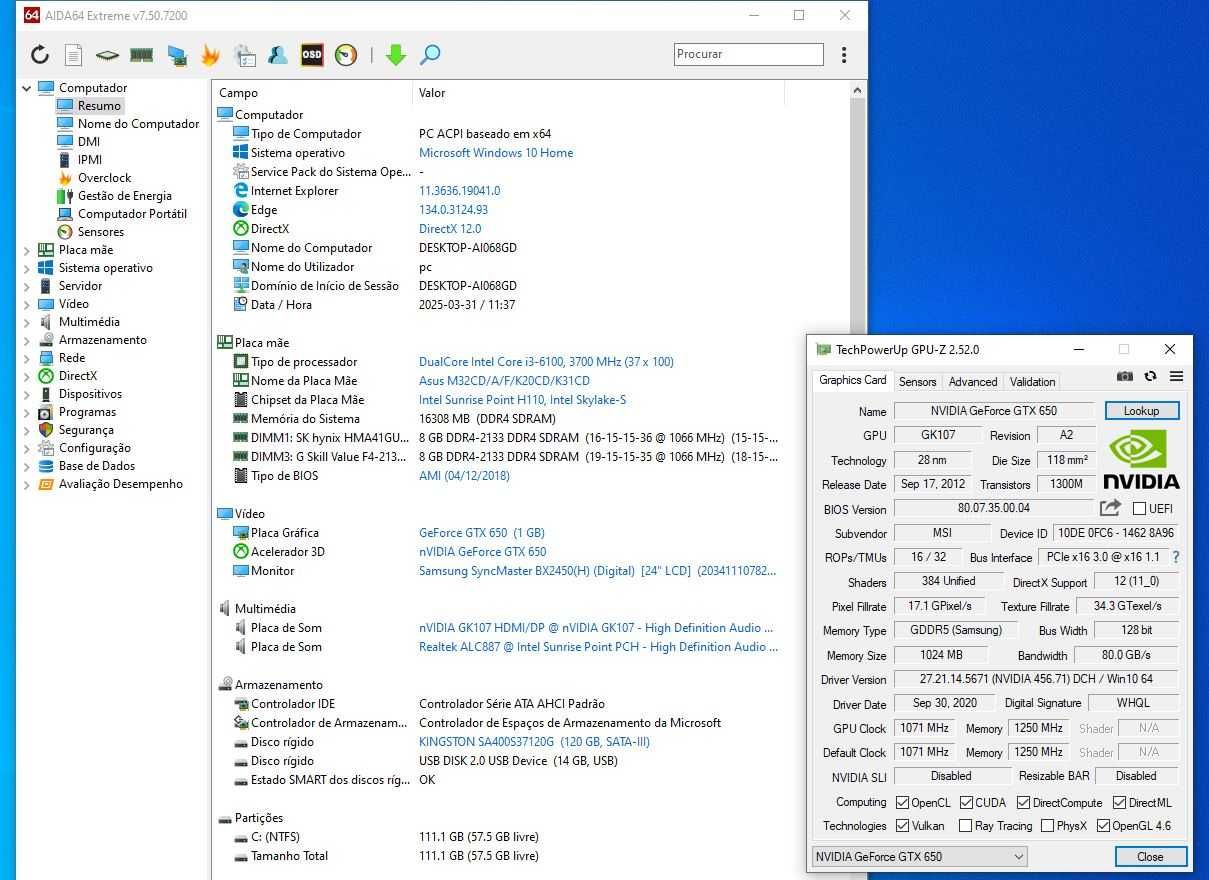This screenshot has height=880, width=1209.
Task: Click the green download arrow icon
Action: pyautogui.click(x=396, y=55)
